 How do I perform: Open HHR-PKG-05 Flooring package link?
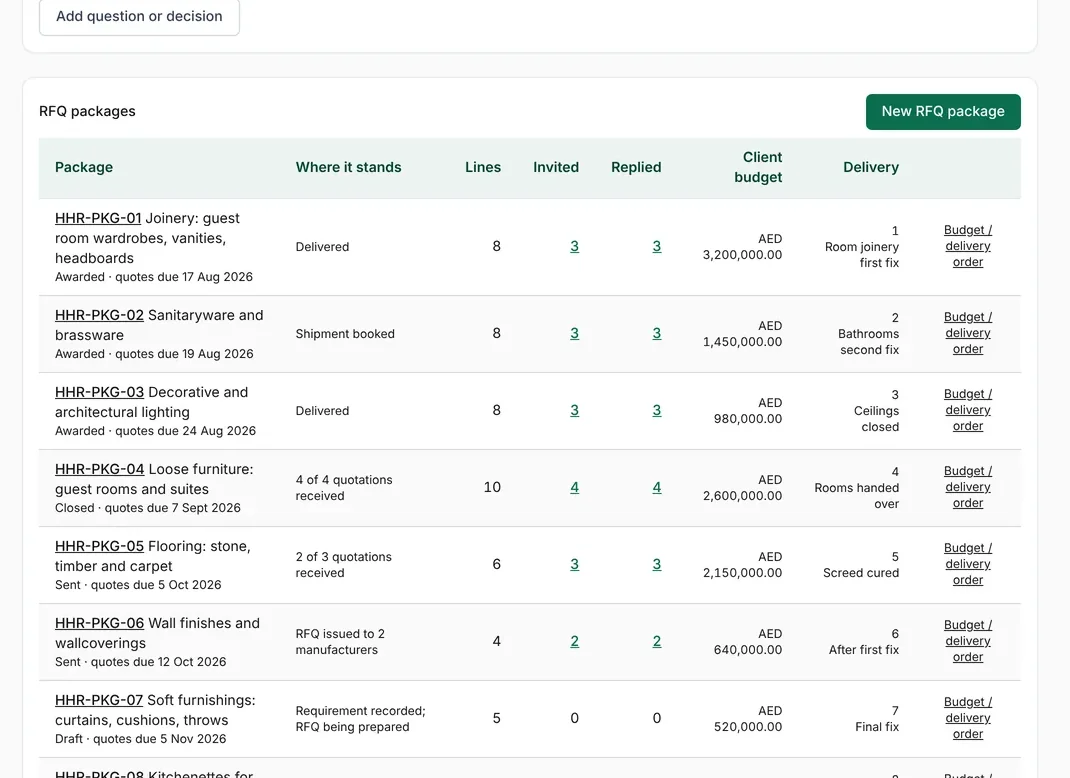tap(99, 547)
